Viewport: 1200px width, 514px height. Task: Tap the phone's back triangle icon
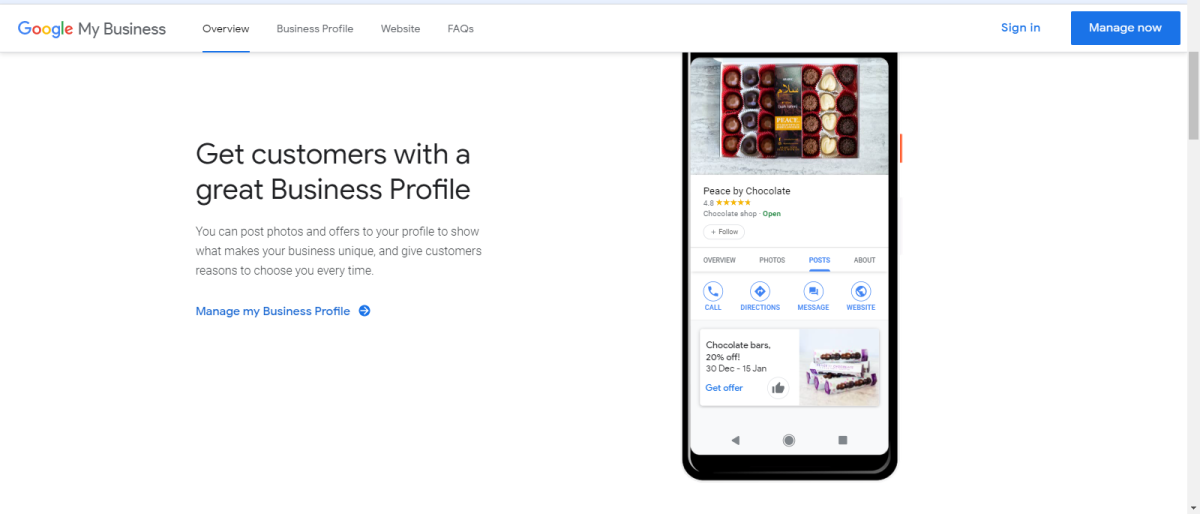click(x=736, y=440)
